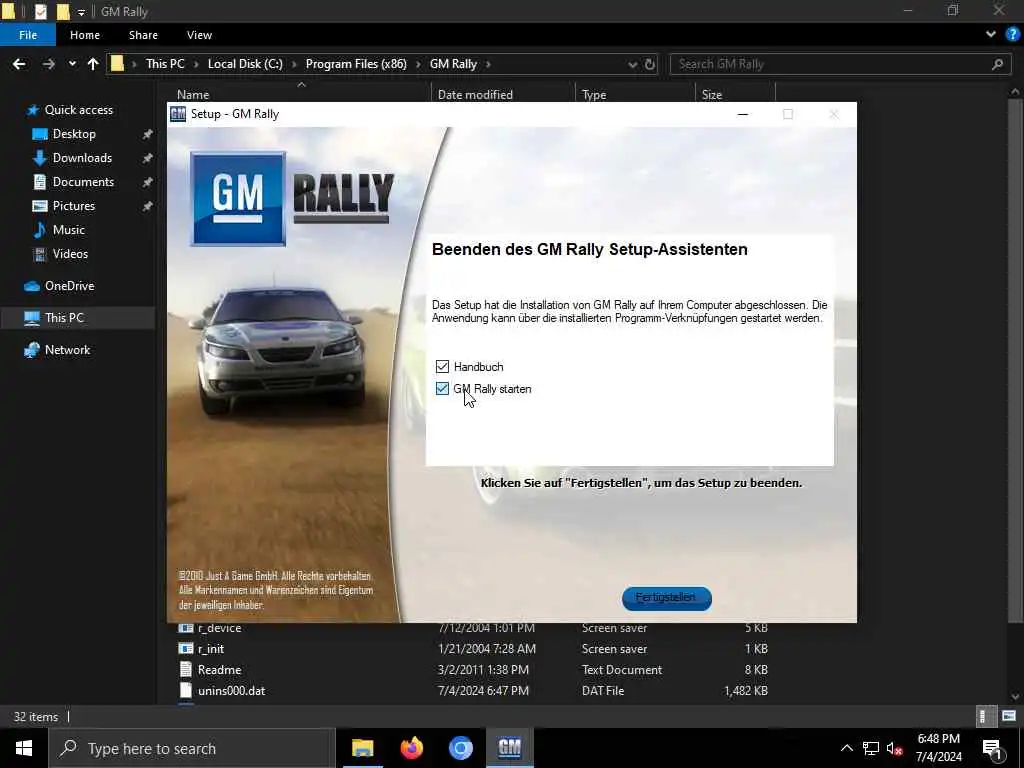The image size is (1024, 768).
Task: Switch to the Home ribbon tab
Action: tap(85, 35)
